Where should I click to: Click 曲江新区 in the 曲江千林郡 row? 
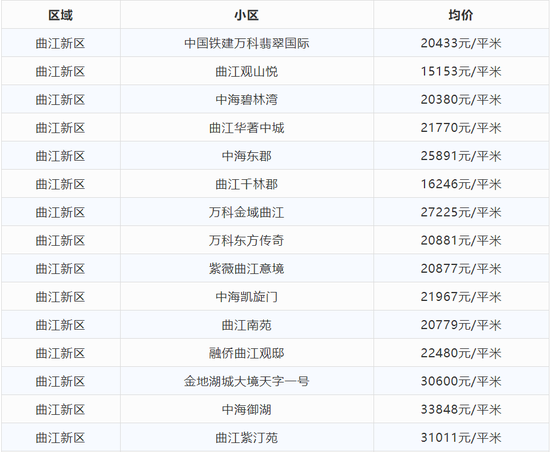[x=60, y=184]
